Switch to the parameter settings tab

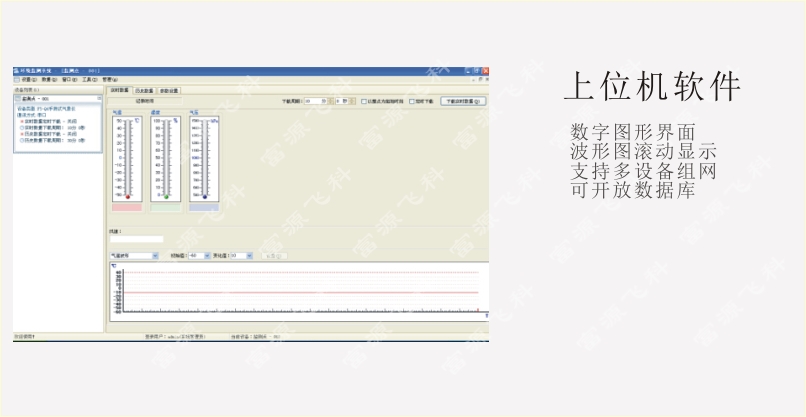pyautogui.click(x=169, y=90)
